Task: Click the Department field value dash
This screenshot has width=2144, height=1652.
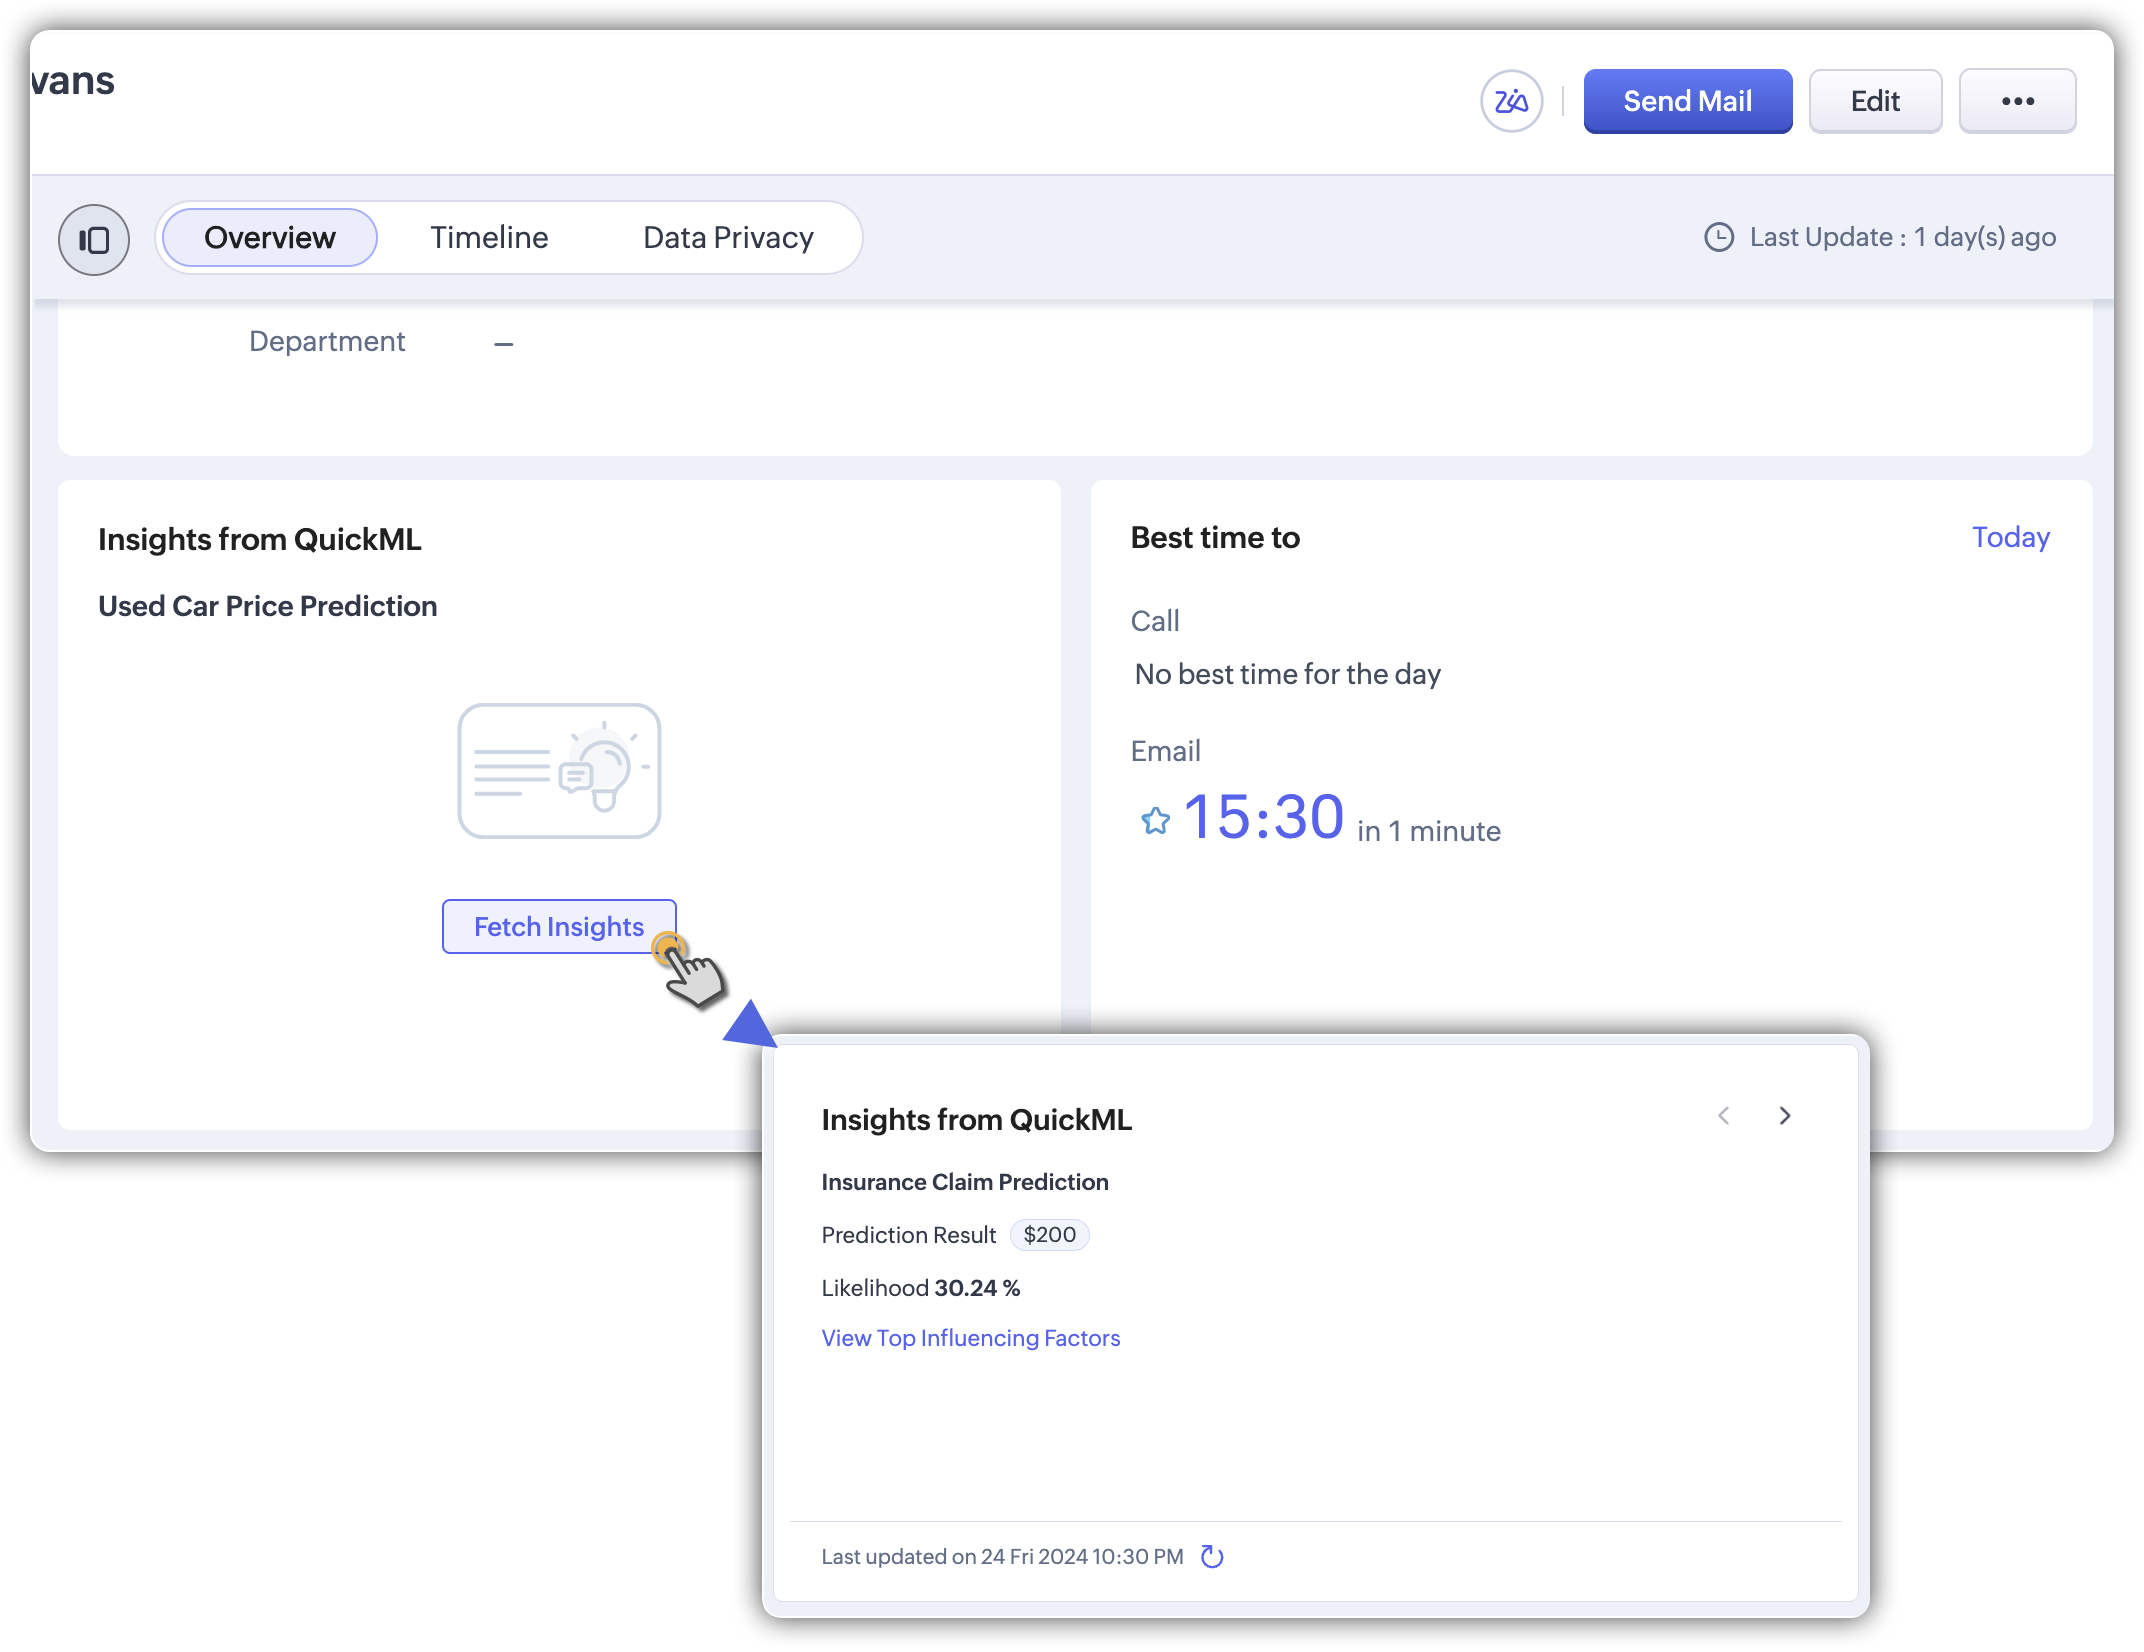Action: [503, 343]
